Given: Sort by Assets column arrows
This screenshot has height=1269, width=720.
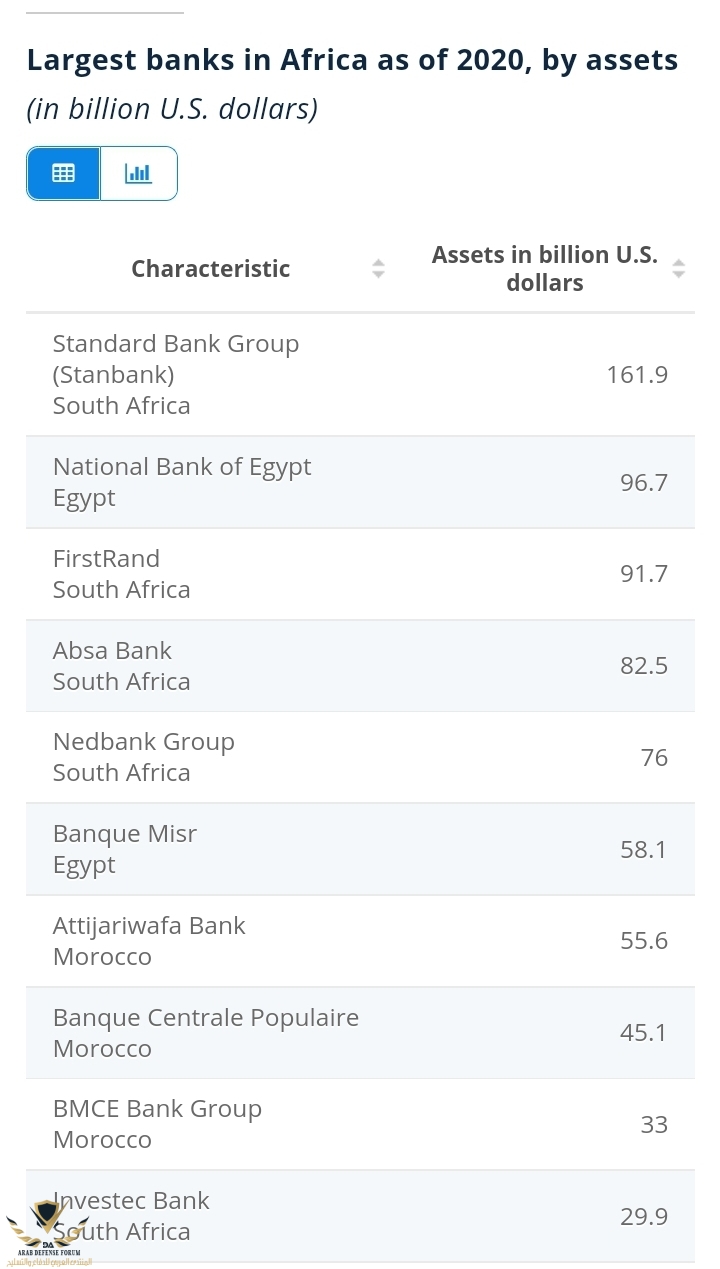Looking at the screenshot, I should pos(679,268).
